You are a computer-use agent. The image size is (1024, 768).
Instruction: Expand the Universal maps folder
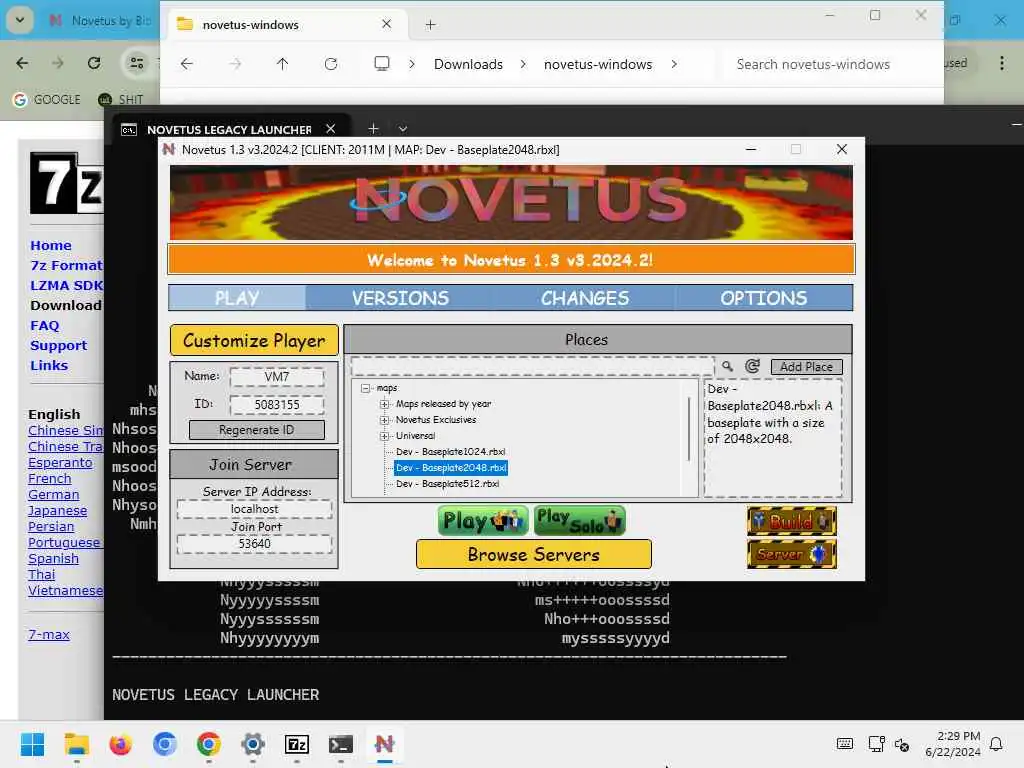[385, 436]
